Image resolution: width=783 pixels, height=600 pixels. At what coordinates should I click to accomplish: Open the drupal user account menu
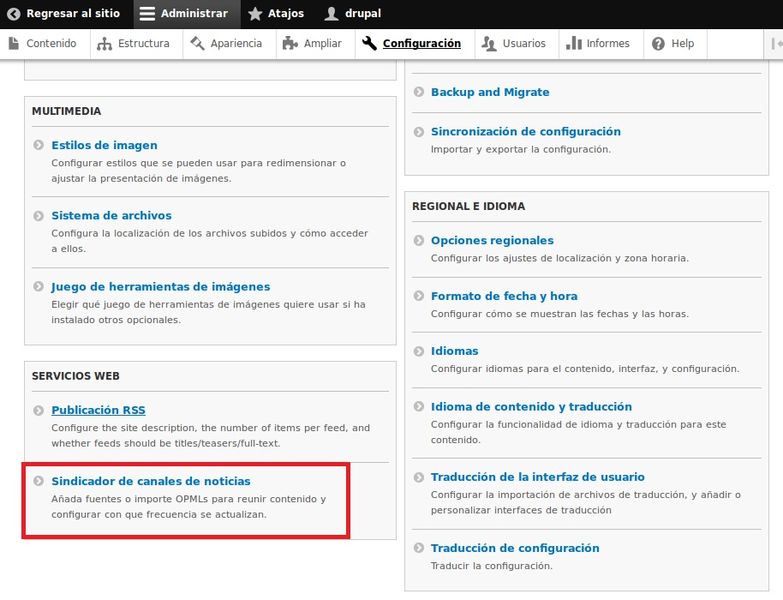point(355,14)
